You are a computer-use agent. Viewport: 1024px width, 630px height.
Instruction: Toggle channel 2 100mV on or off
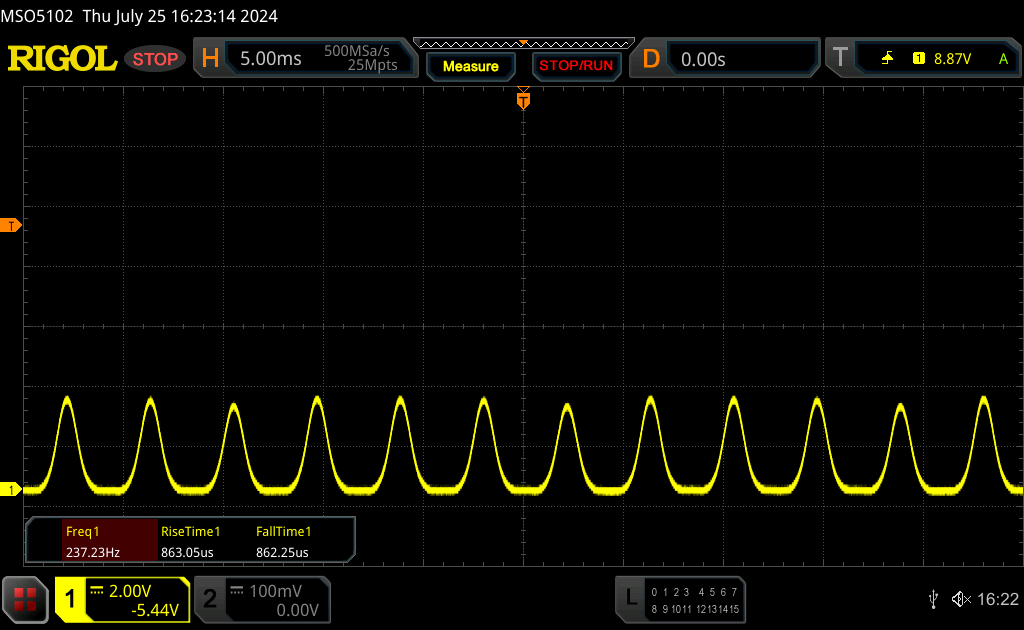point(263,599)
